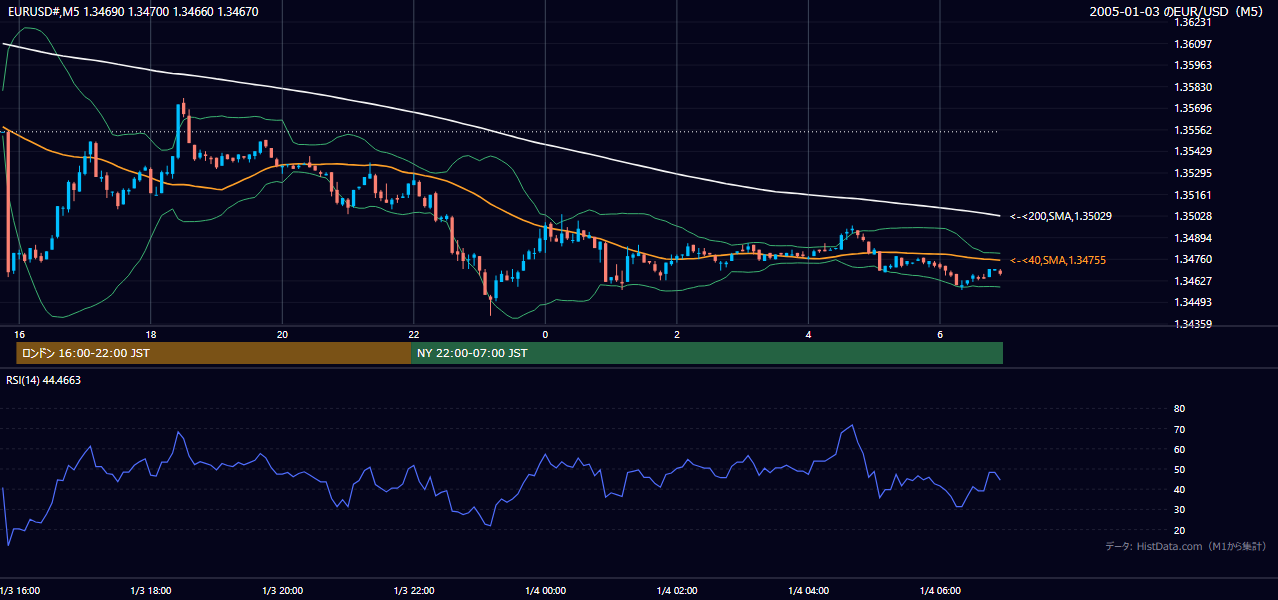Click price axis value 1.35830
This screenshot has height=600, width=1278.
coord(1192,87)
